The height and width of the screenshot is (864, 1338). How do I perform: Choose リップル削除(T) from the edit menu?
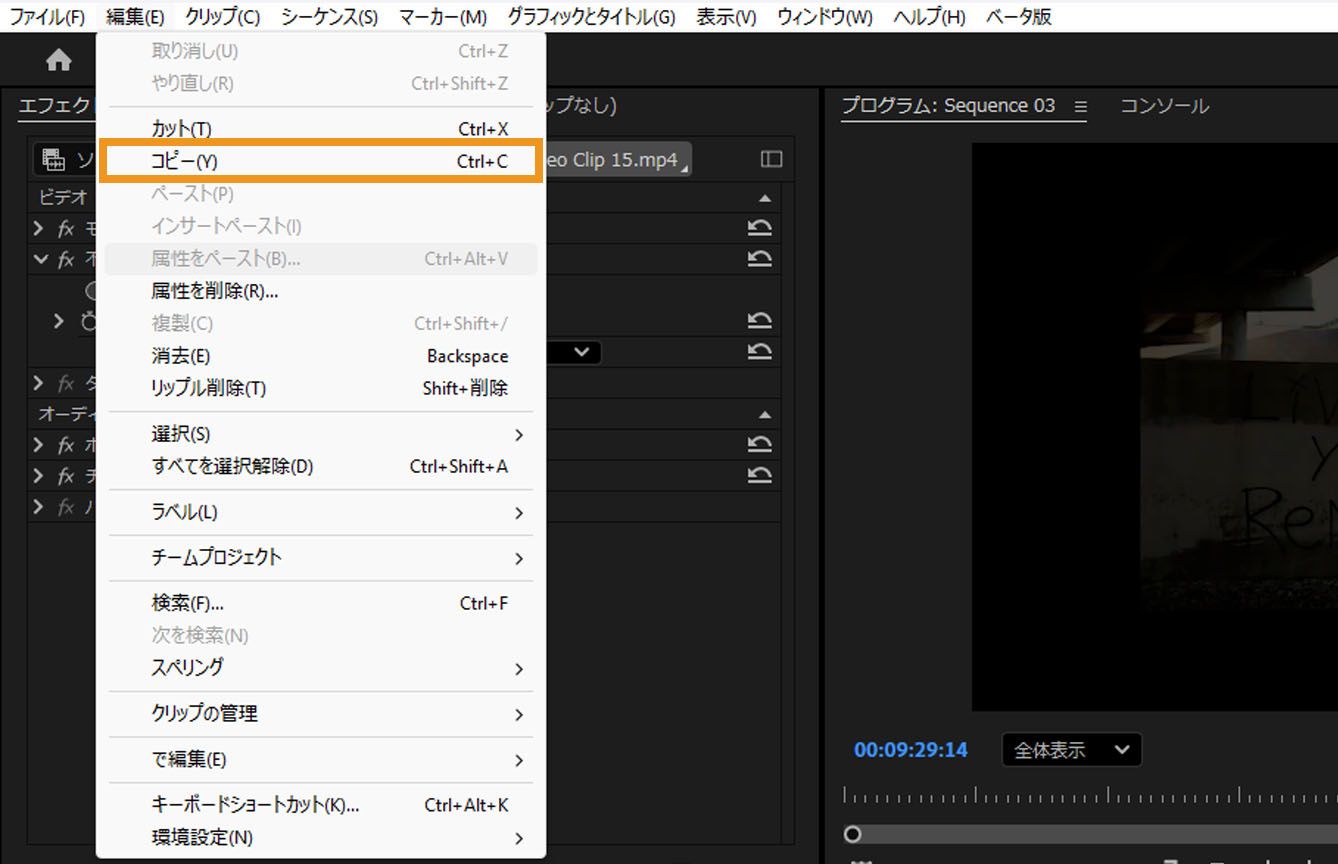(321, 388)
